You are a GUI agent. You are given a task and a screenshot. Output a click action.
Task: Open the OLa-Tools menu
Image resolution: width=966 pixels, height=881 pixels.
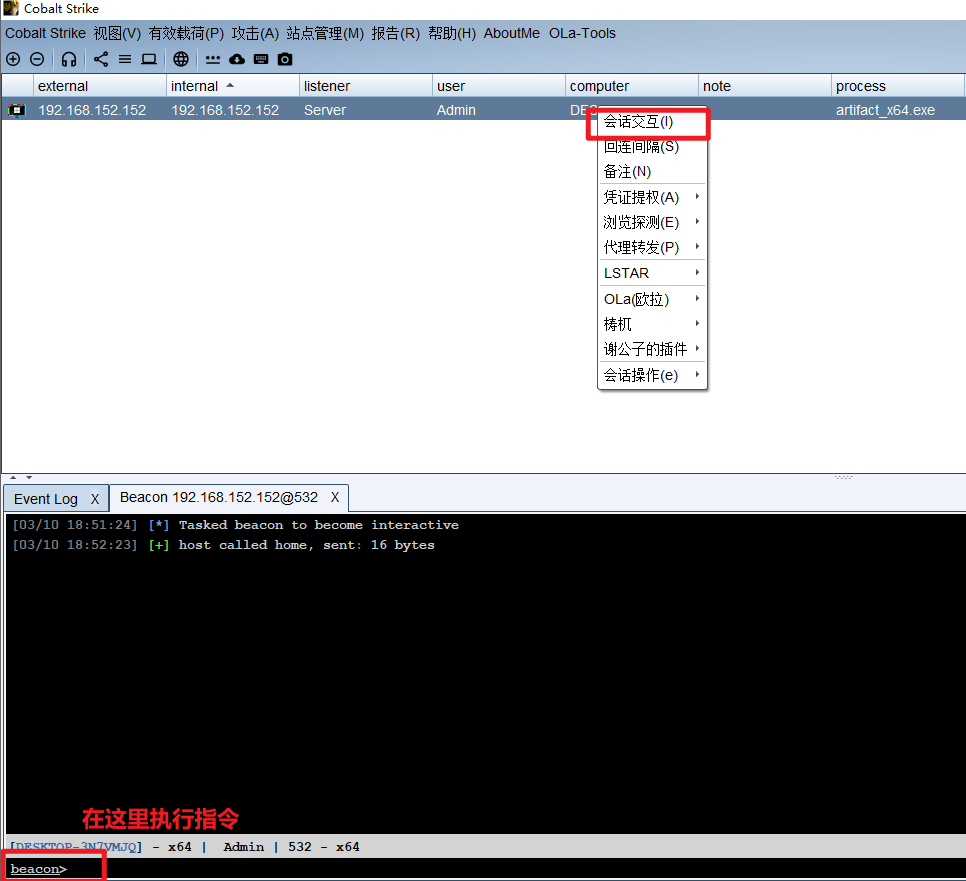tap(582, 33)
